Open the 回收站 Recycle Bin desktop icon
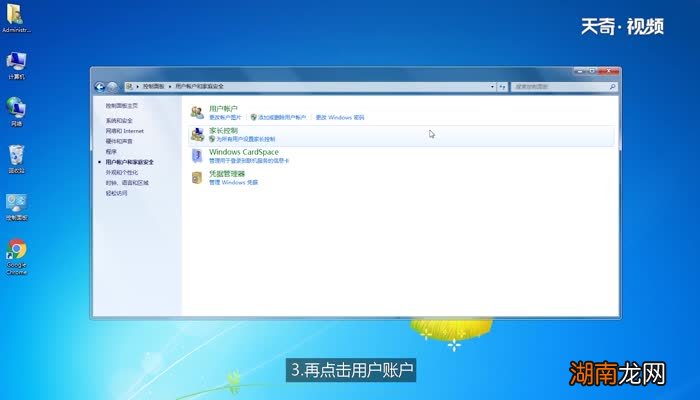The width and height of the screenshot is (700, 400). coord(16,159)
